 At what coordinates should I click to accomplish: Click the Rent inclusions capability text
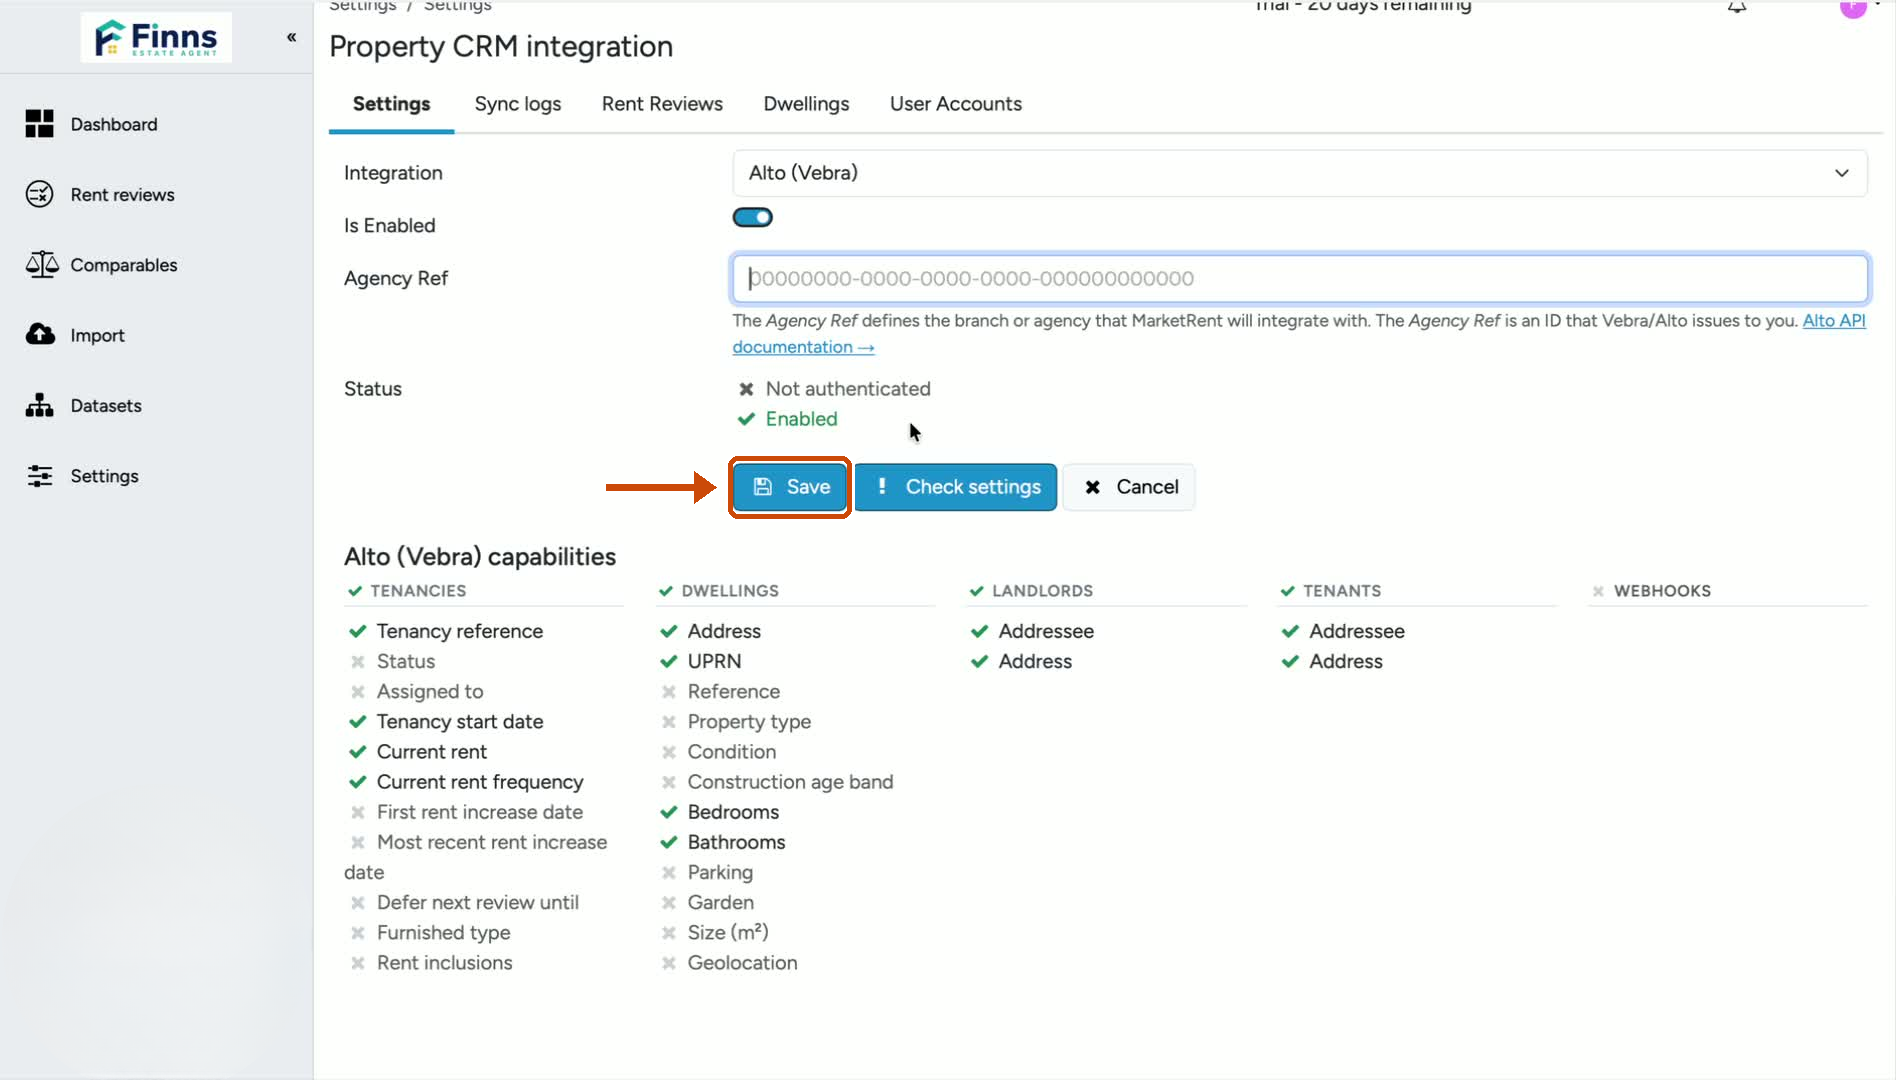[x=445, y=963]
